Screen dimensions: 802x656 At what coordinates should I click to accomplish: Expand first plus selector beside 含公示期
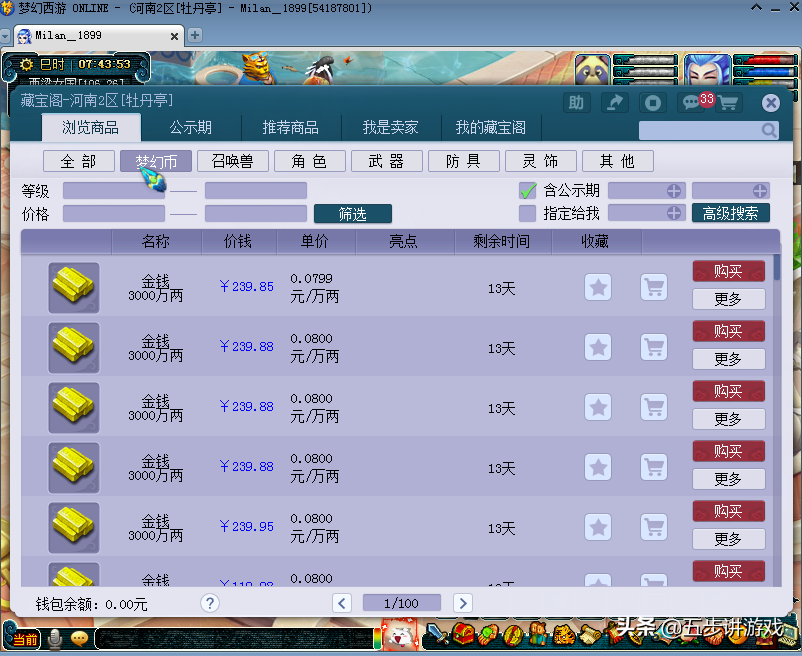[x=674, y=191]
